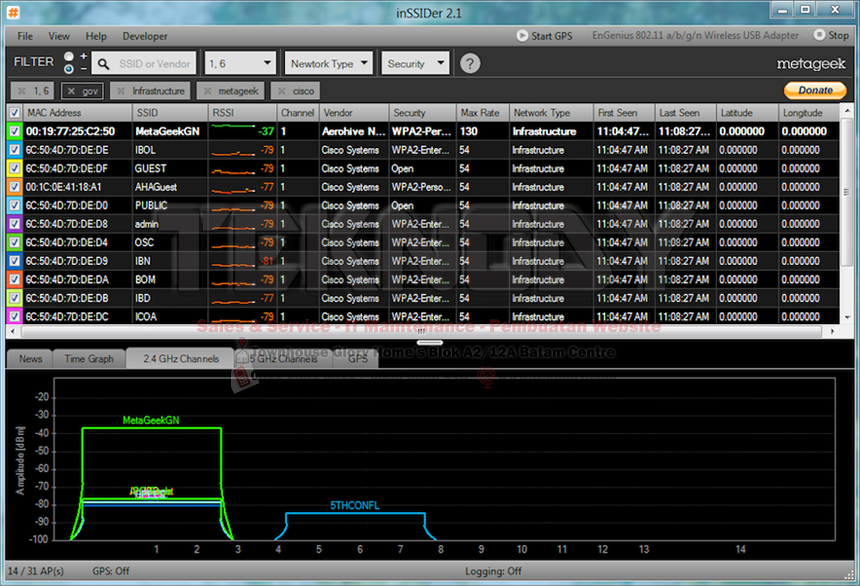Click the metageek logo

(811, 64)
